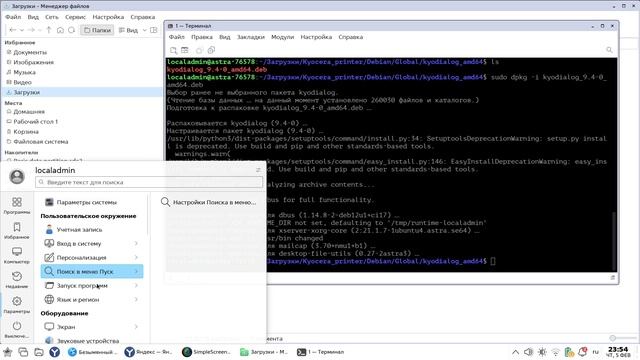The width and height of the screenshot is (640, 360).
Task: Click home icon in file manager toolbar
Action: pyautogui.click(x=60, y=30)
